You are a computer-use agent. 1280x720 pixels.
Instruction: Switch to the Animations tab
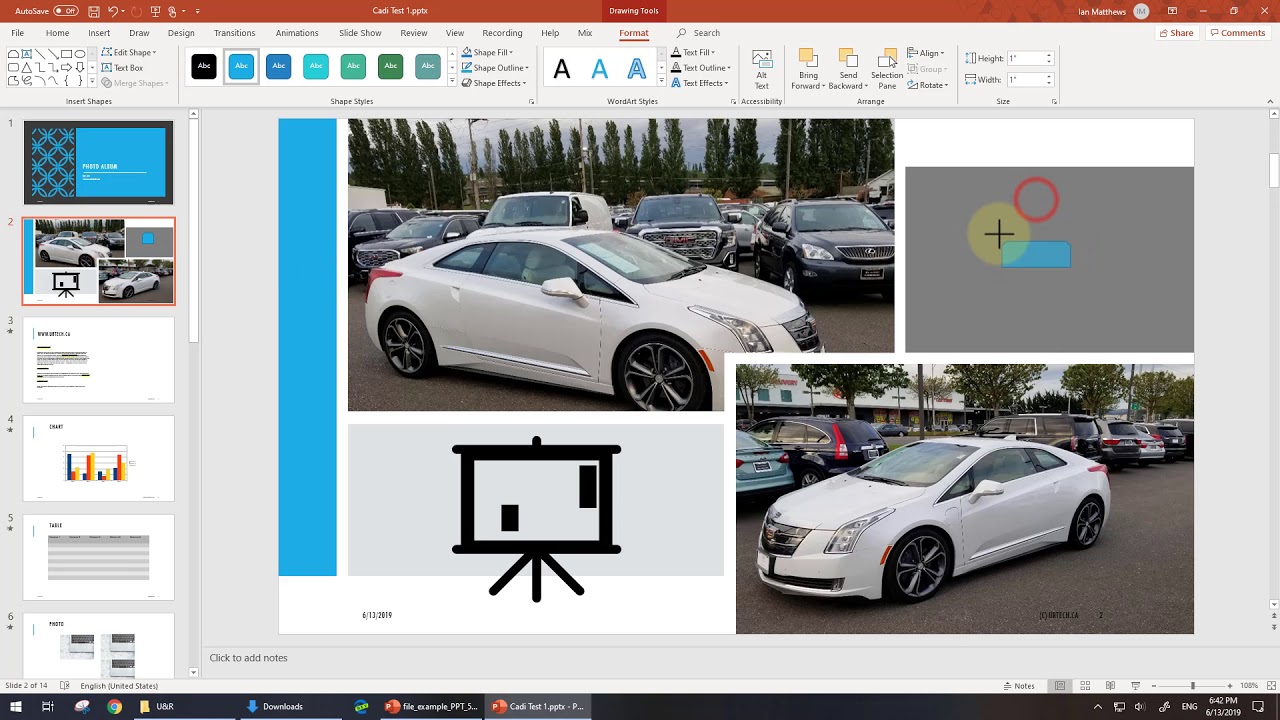297,33
